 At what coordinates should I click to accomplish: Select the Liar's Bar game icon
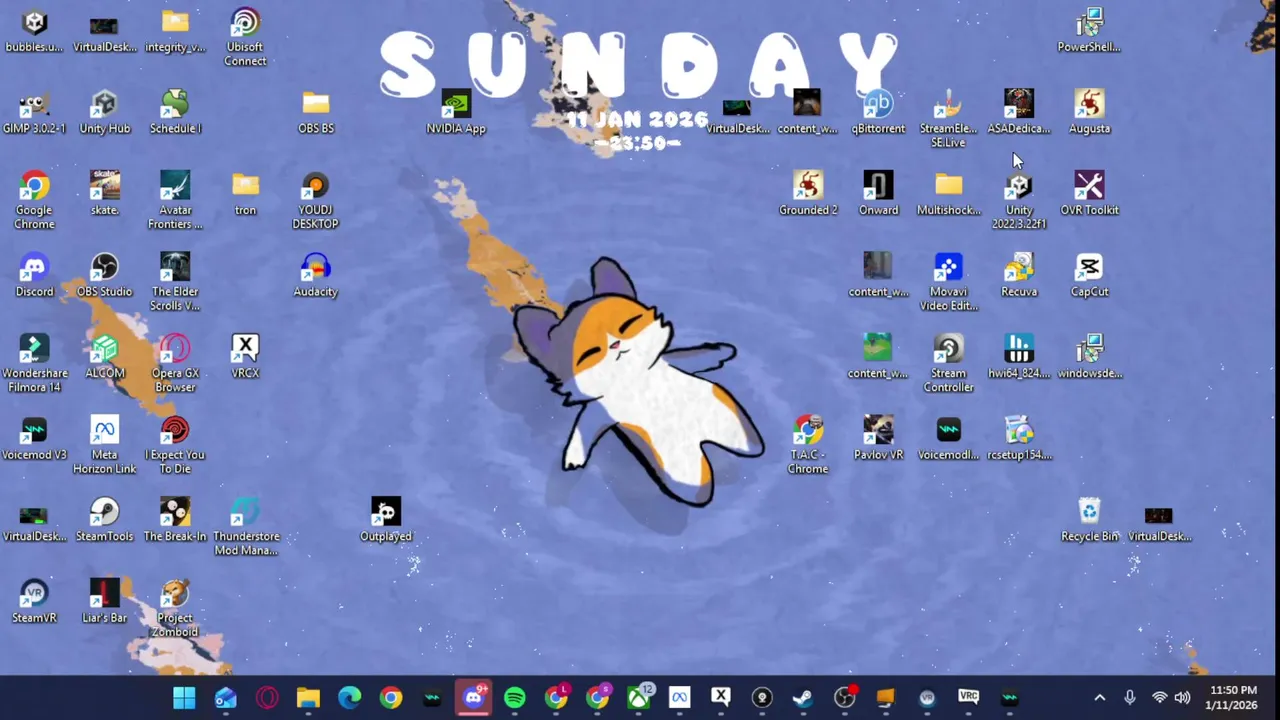click(x=105, y=601)
